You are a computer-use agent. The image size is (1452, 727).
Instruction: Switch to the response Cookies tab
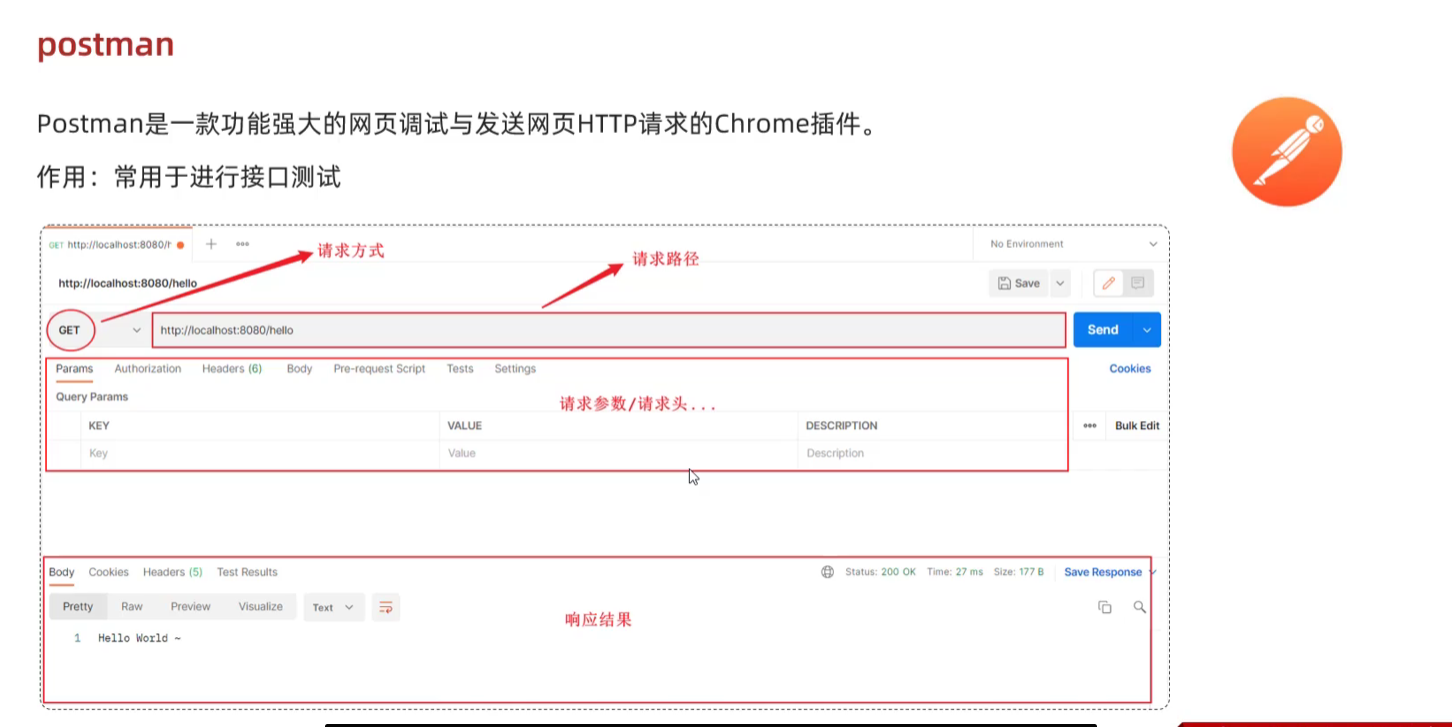point(109,572)
